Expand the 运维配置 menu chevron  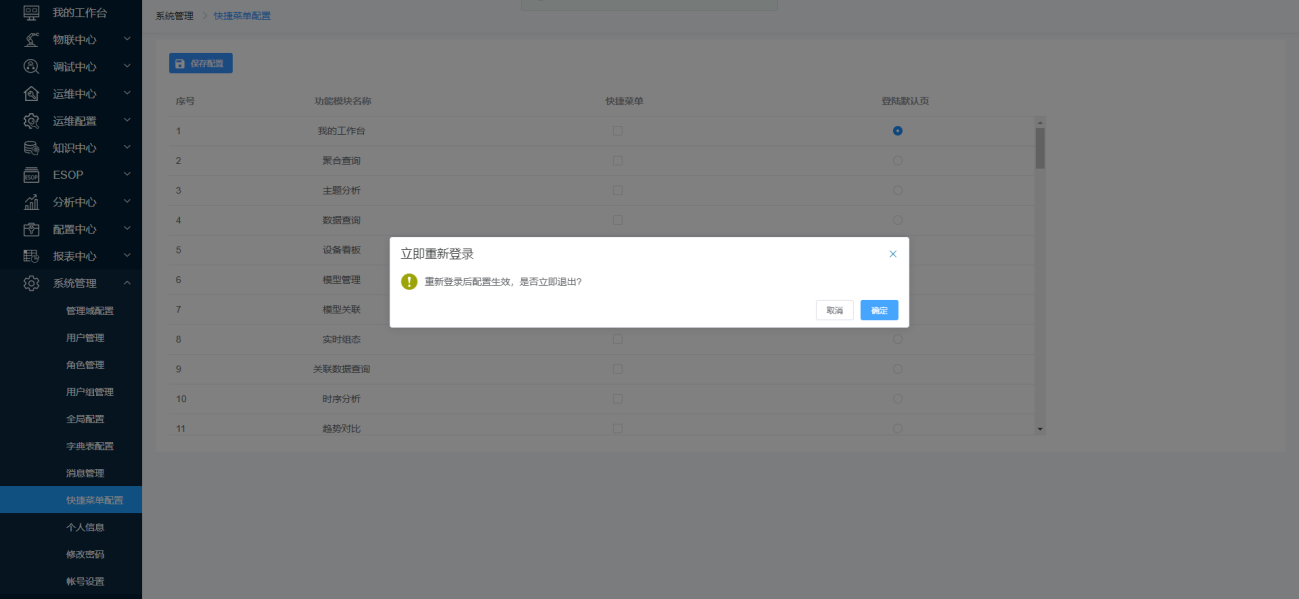coord(127,121)
